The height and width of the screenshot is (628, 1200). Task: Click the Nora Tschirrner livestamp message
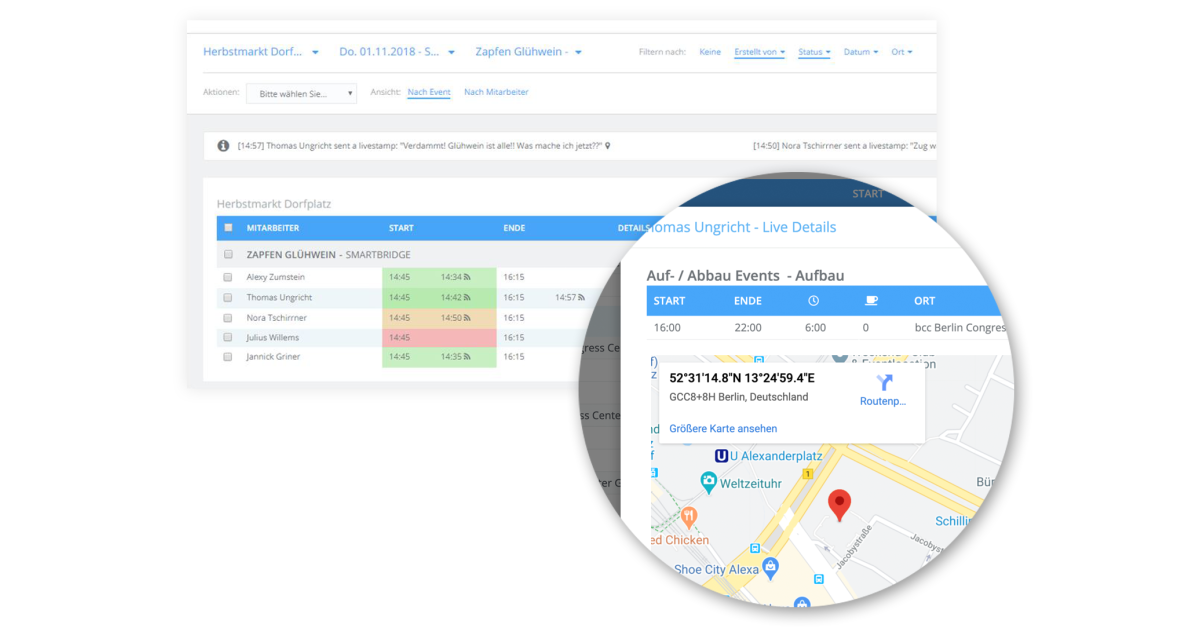(845, 146)
